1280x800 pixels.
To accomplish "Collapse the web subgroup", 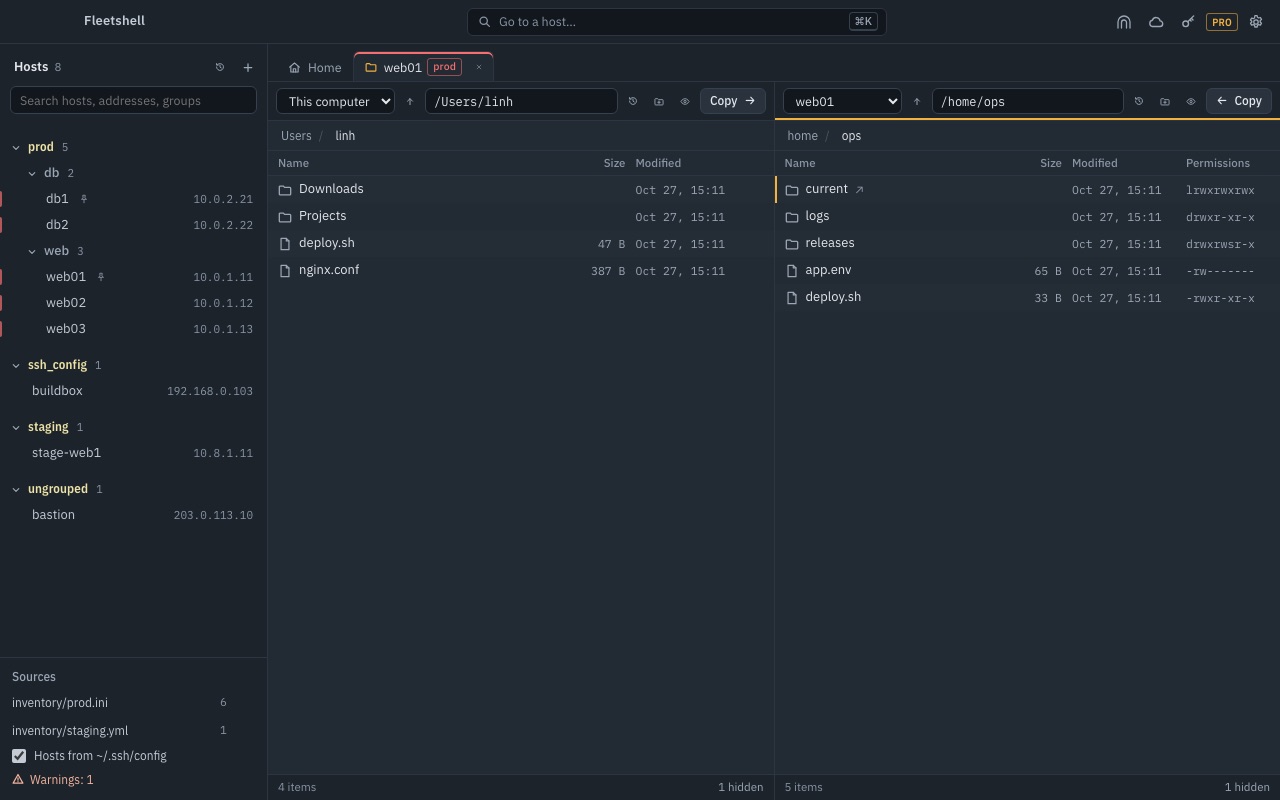I will 32,251.
